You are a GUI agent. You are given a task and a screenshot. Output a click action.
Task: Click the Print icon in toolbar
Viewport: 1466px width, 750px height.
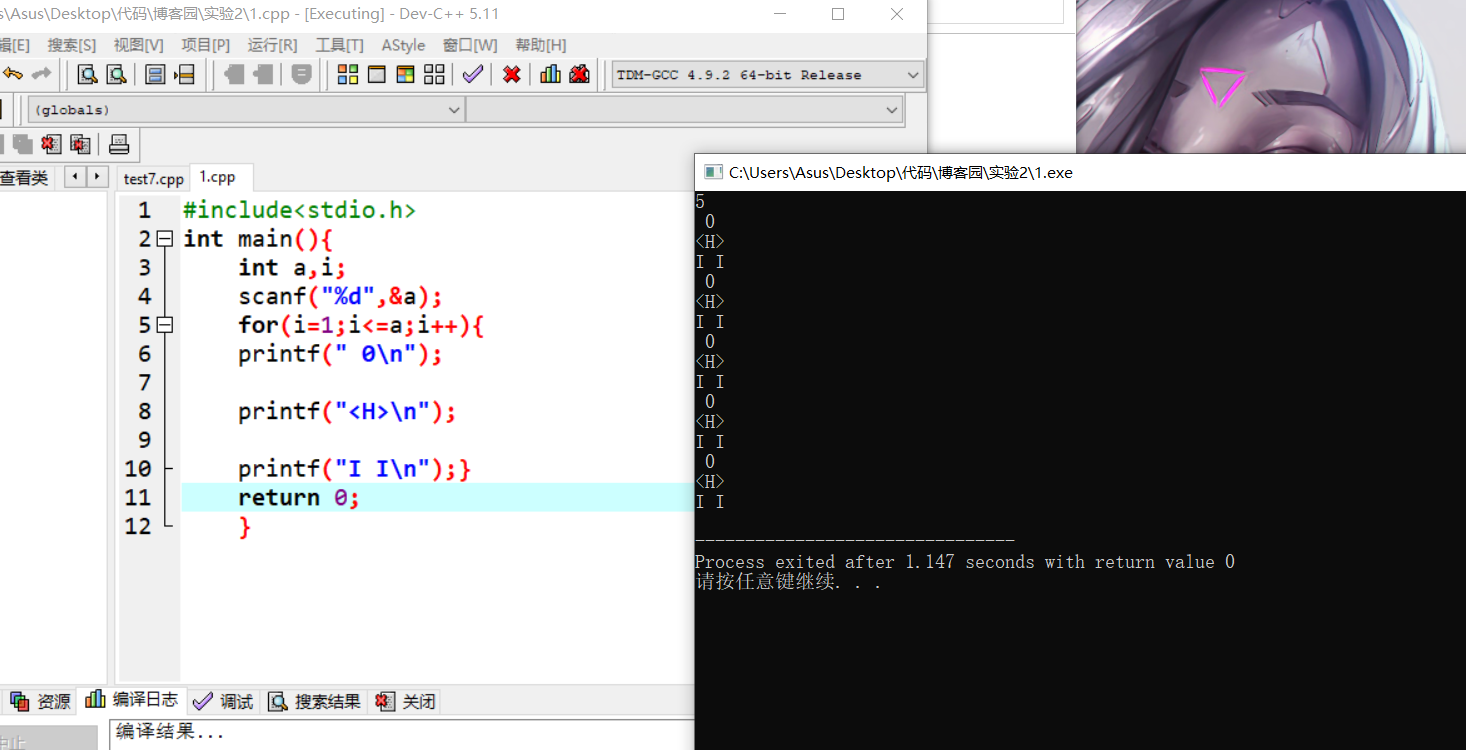[x=119, y=144]
